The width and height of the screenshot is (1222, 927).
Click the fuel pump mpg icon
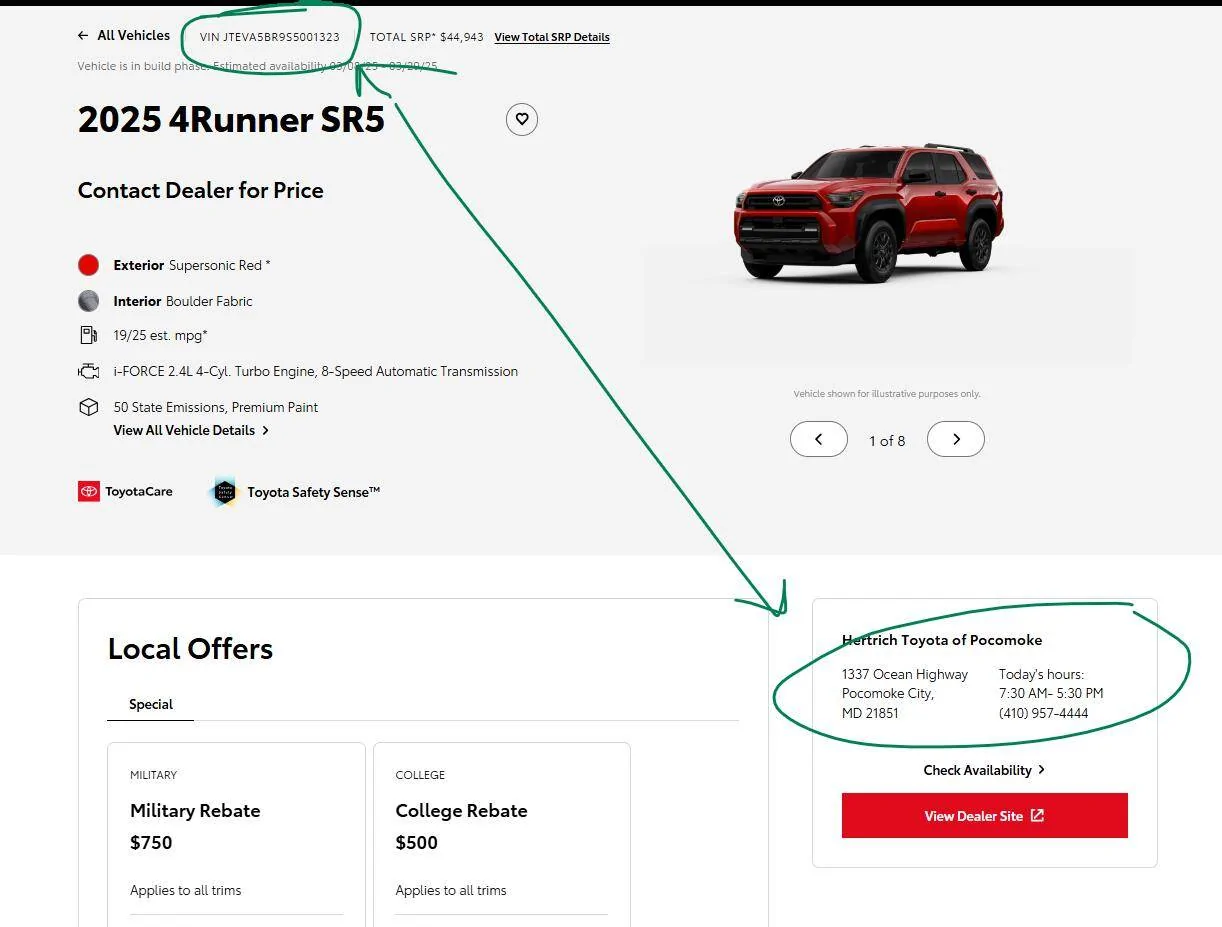[x=88, y=335]
